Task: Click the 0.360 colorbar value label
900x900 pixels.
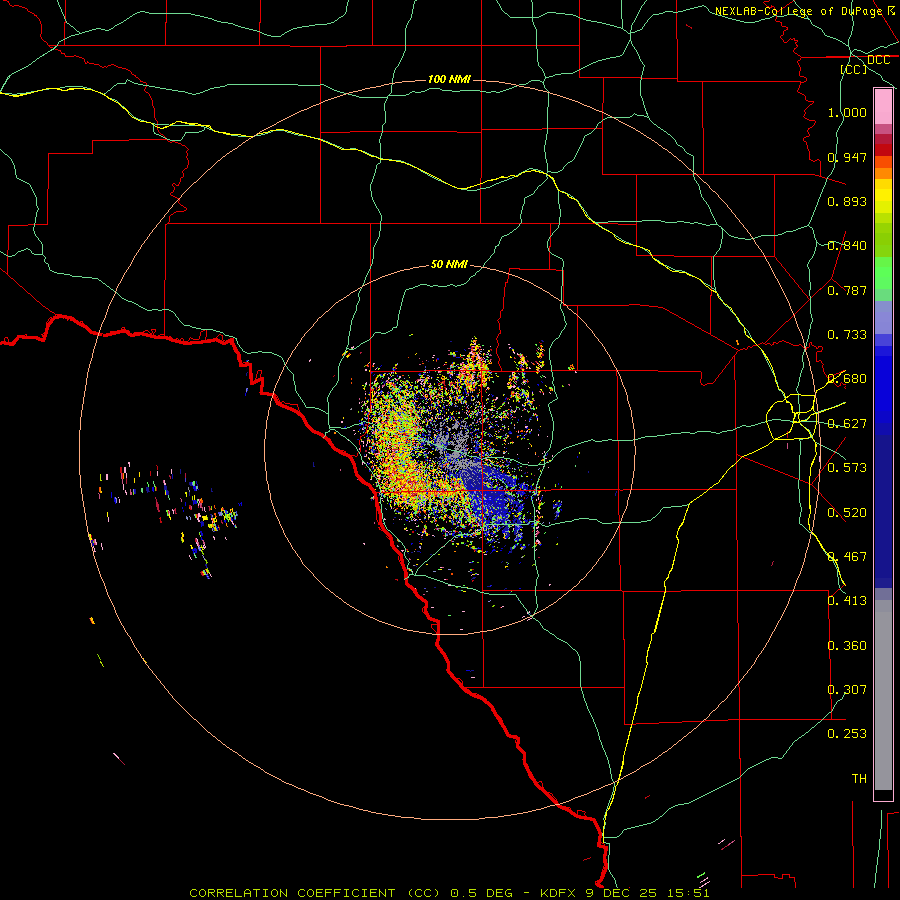Action: 847,646
